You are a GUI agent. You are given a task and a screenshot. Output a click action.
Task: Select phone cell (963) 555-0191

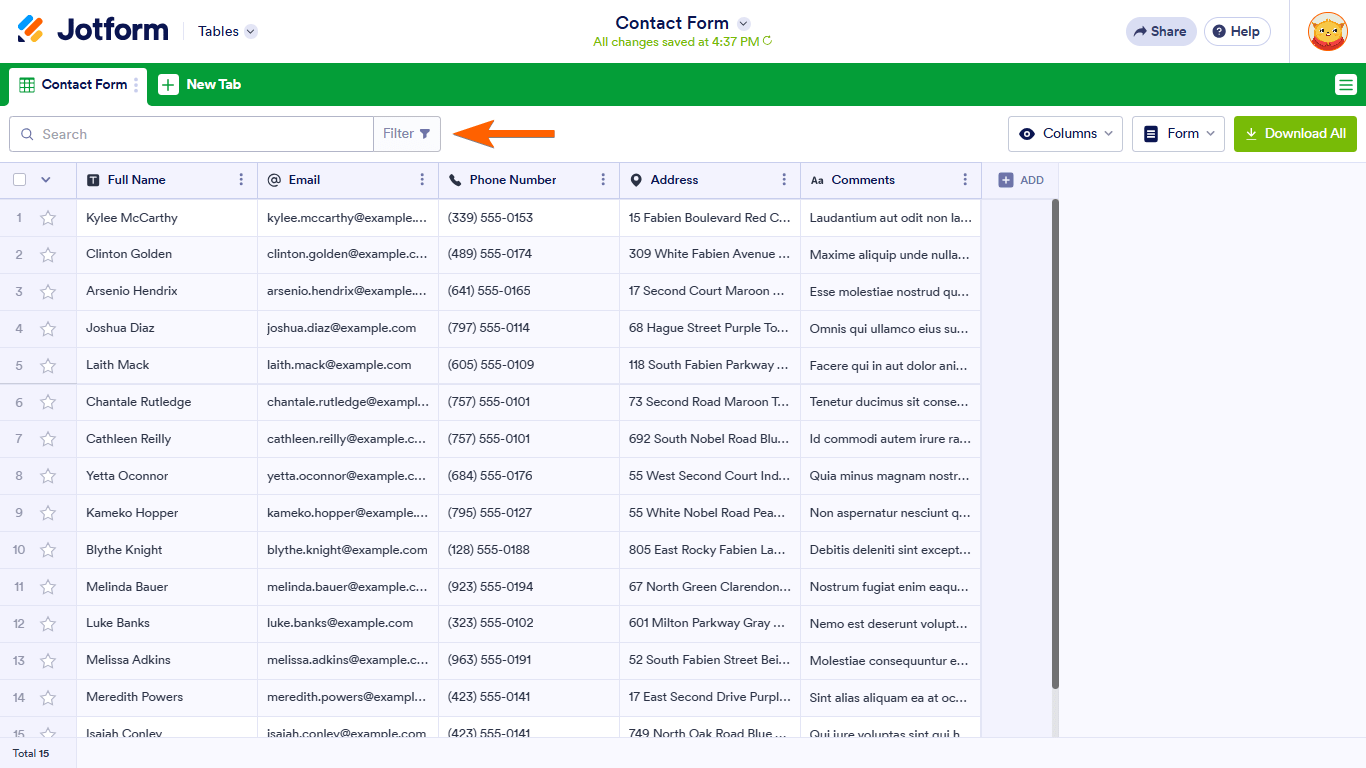[529, 660]
